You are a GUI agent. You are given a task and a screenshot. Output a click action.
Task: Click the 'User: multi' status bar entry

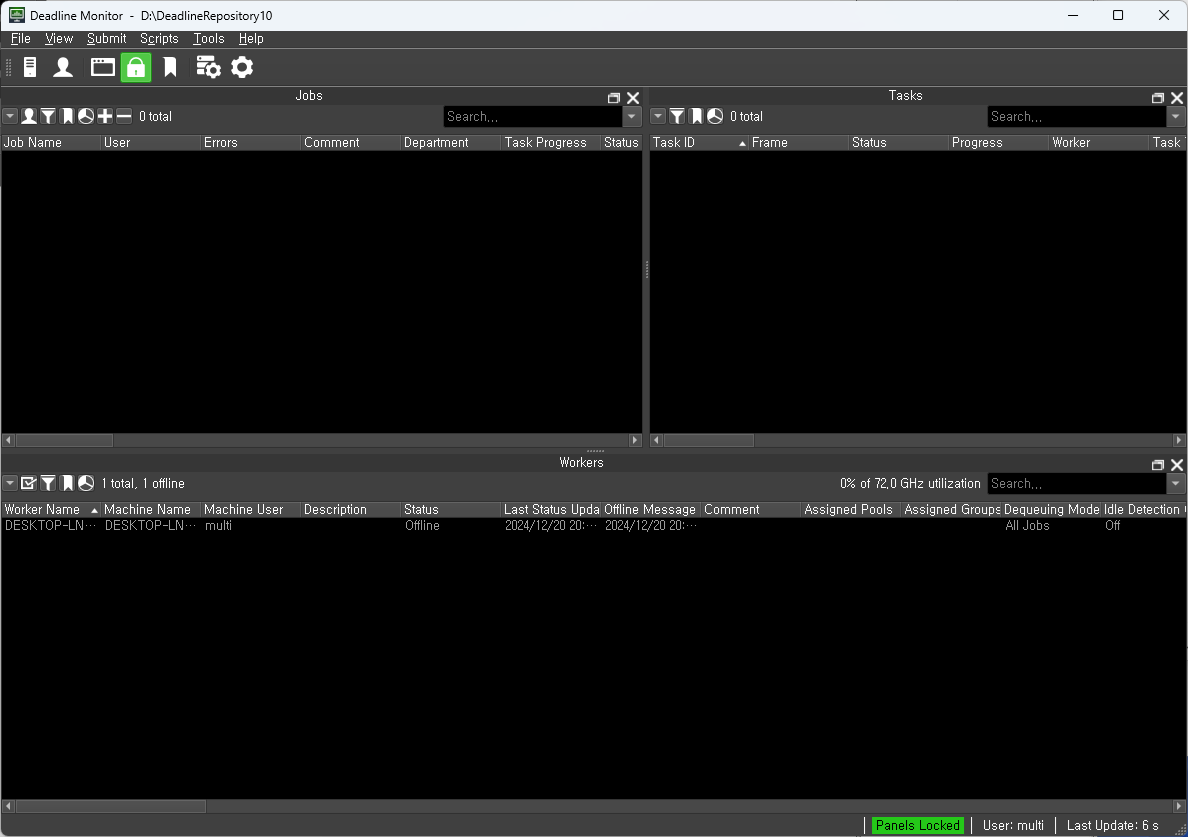pos(1013,826)
